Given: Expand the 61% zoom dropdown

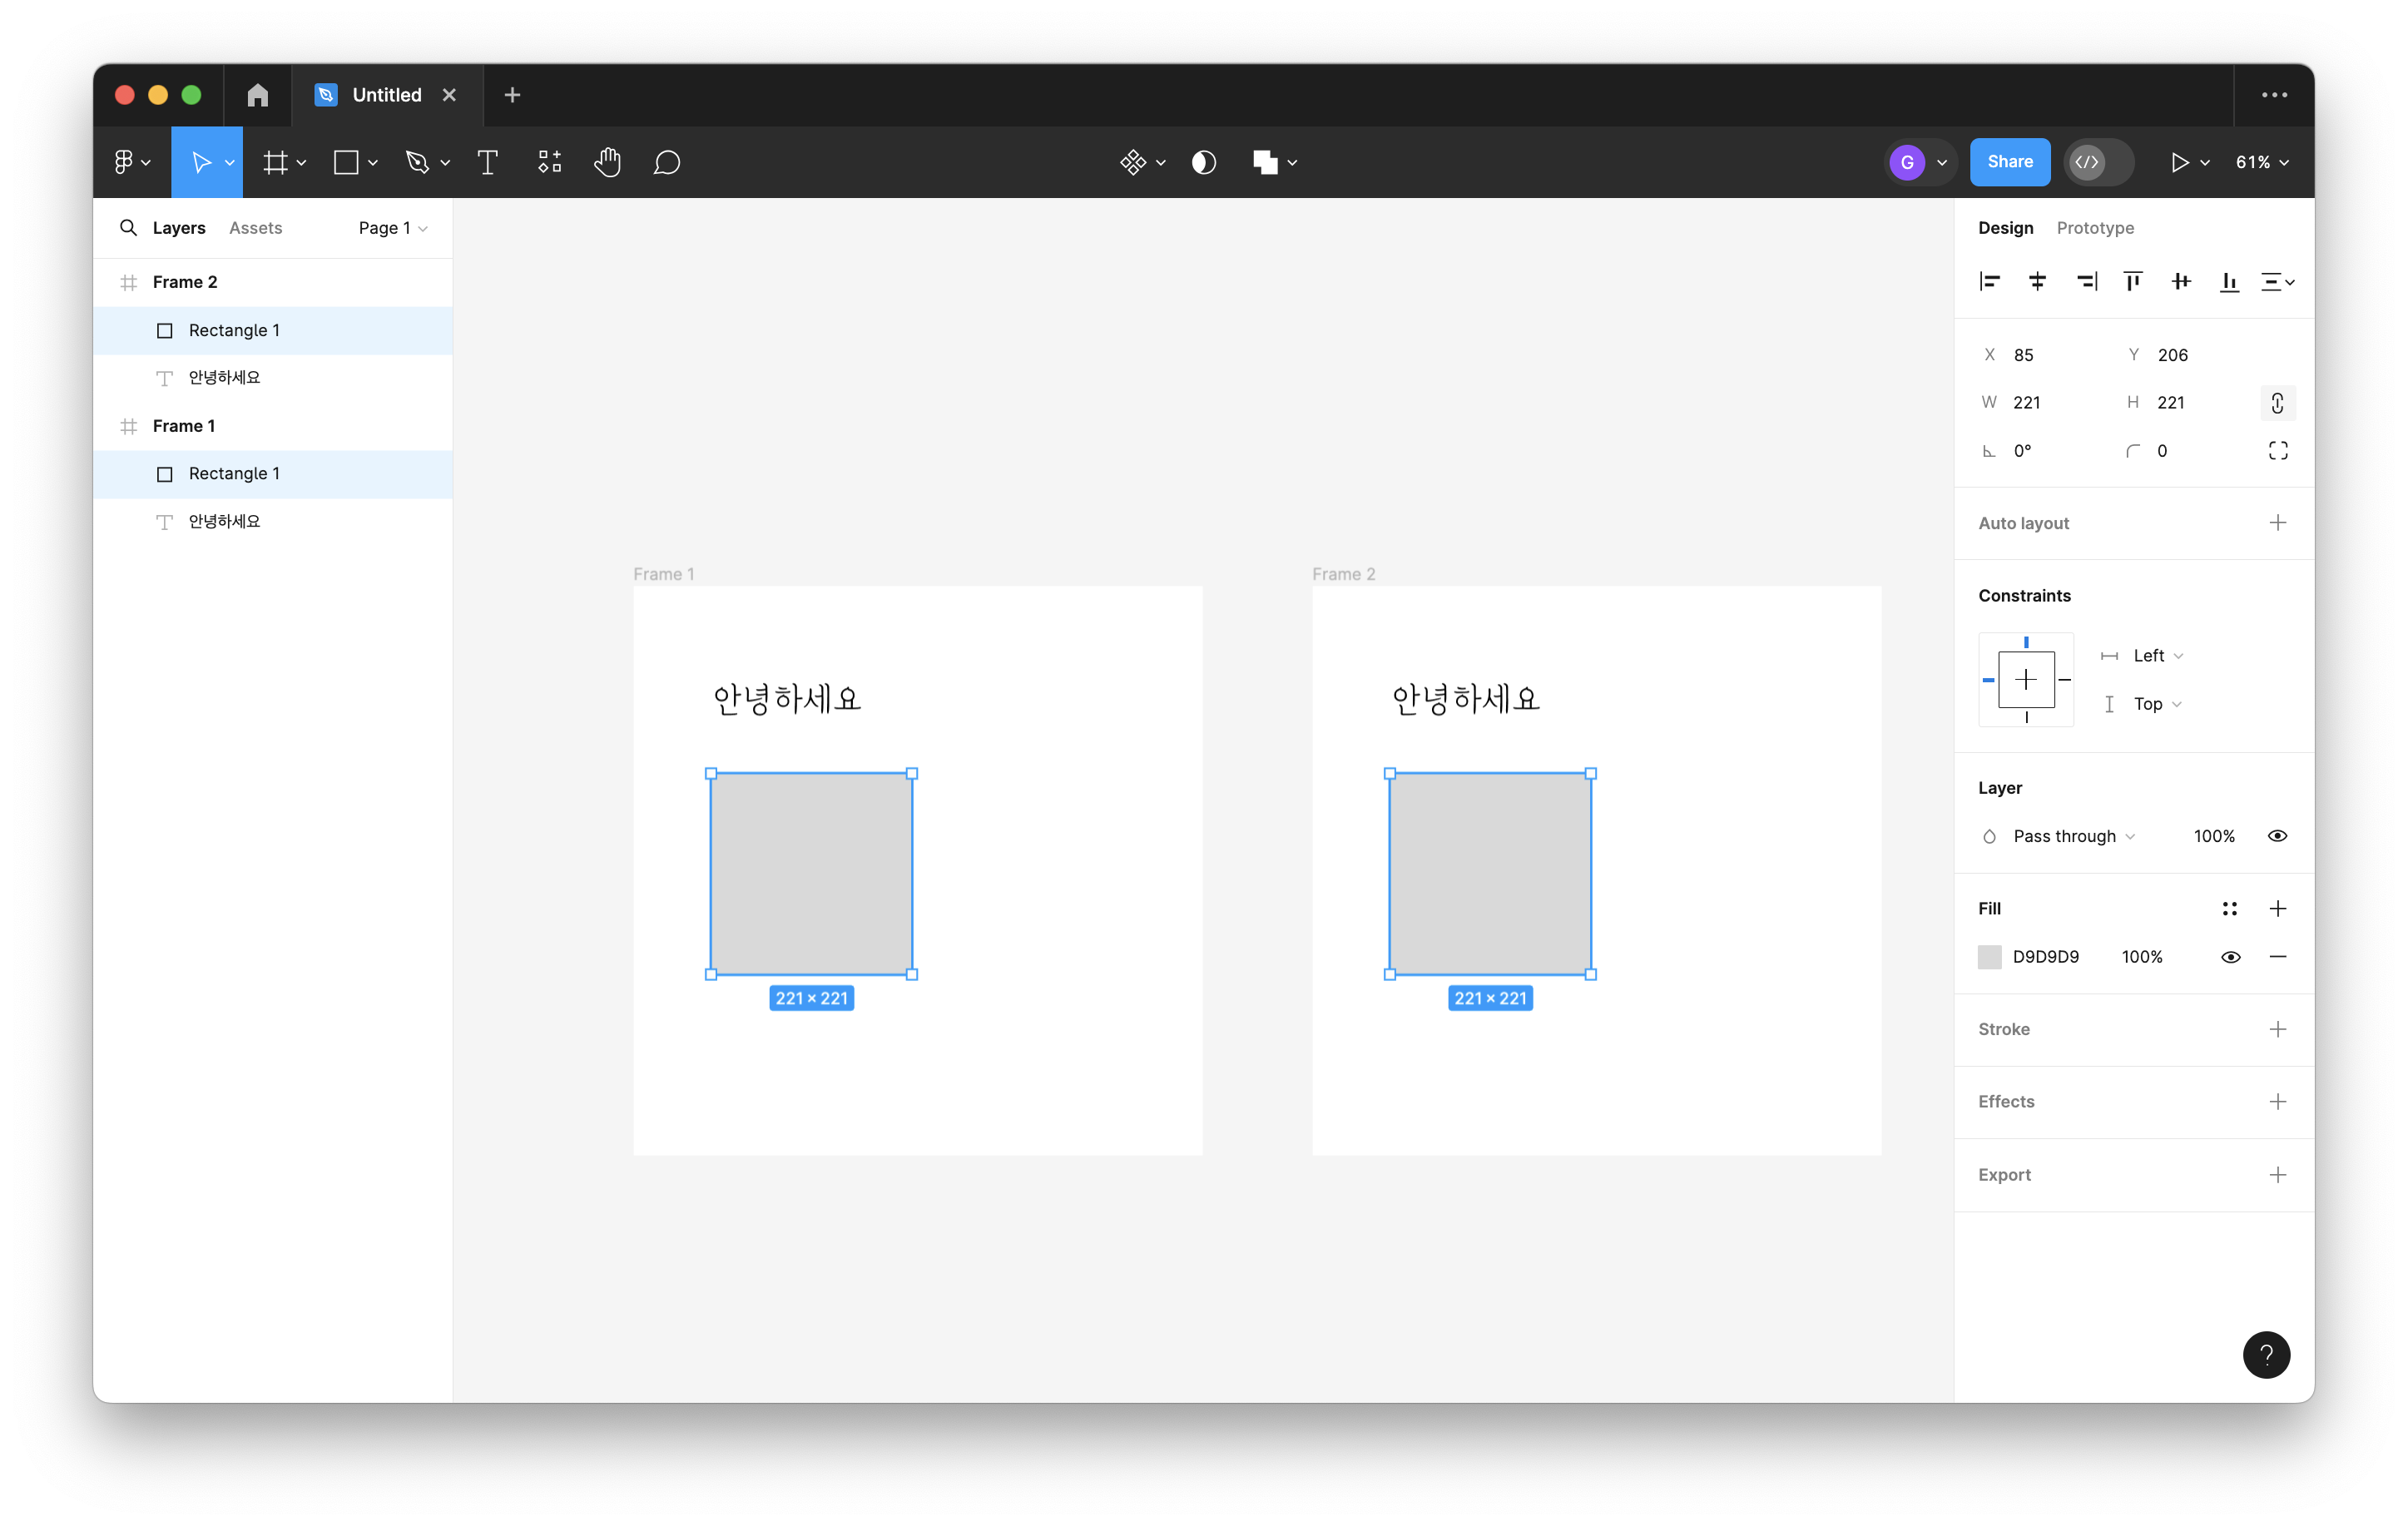Looking at the screenshot, I should [x=2262, y=162].
